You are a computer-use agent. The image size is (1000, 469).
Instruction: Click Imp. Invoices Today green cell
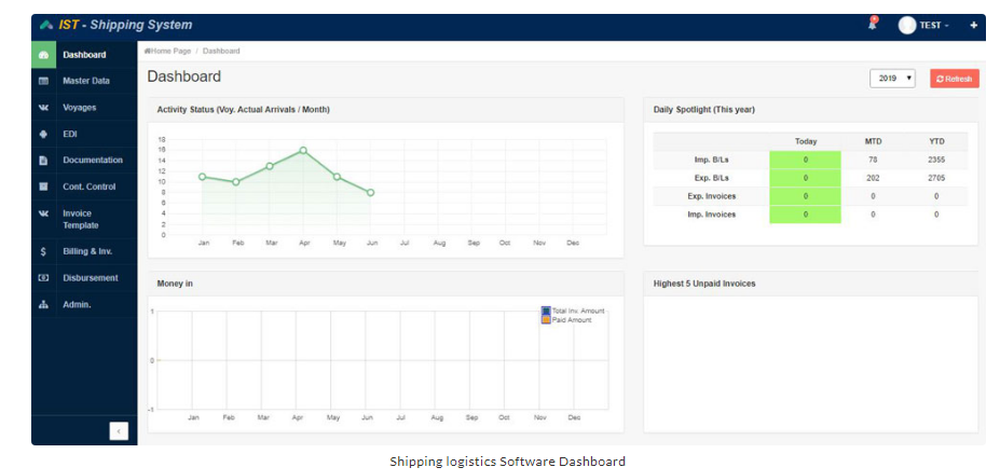click(x=805, y=214)
